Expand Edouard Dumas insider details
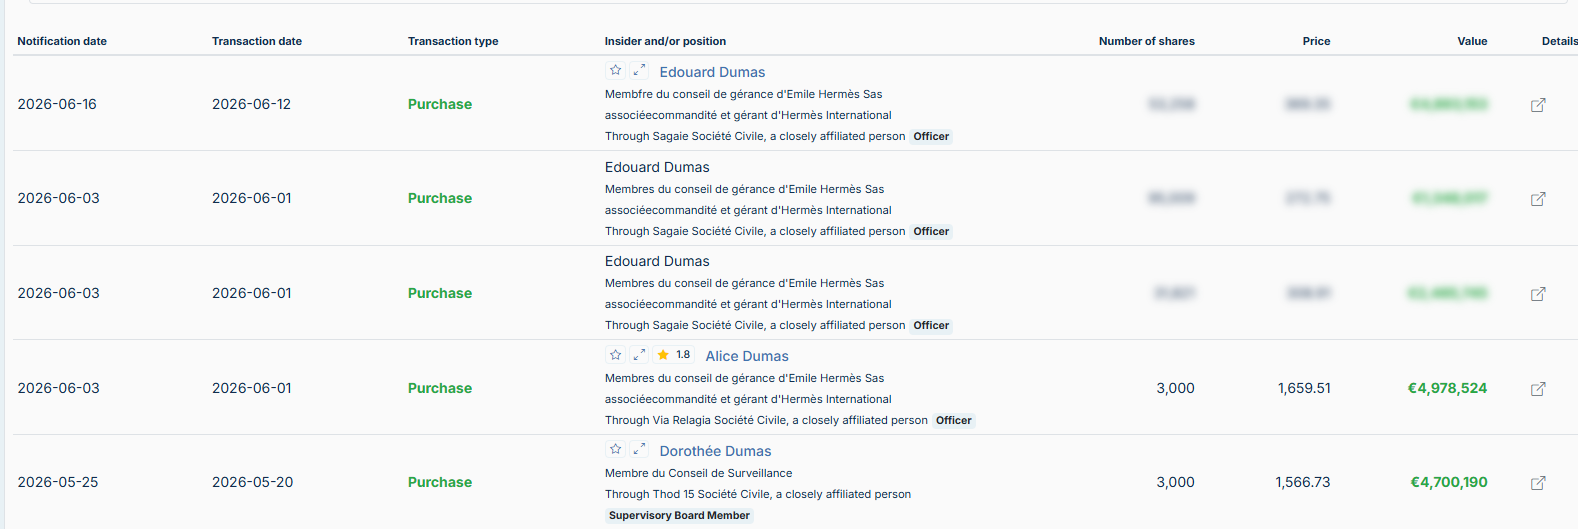1578x529 pixels. pyautogui.click(x=639, y=71)
